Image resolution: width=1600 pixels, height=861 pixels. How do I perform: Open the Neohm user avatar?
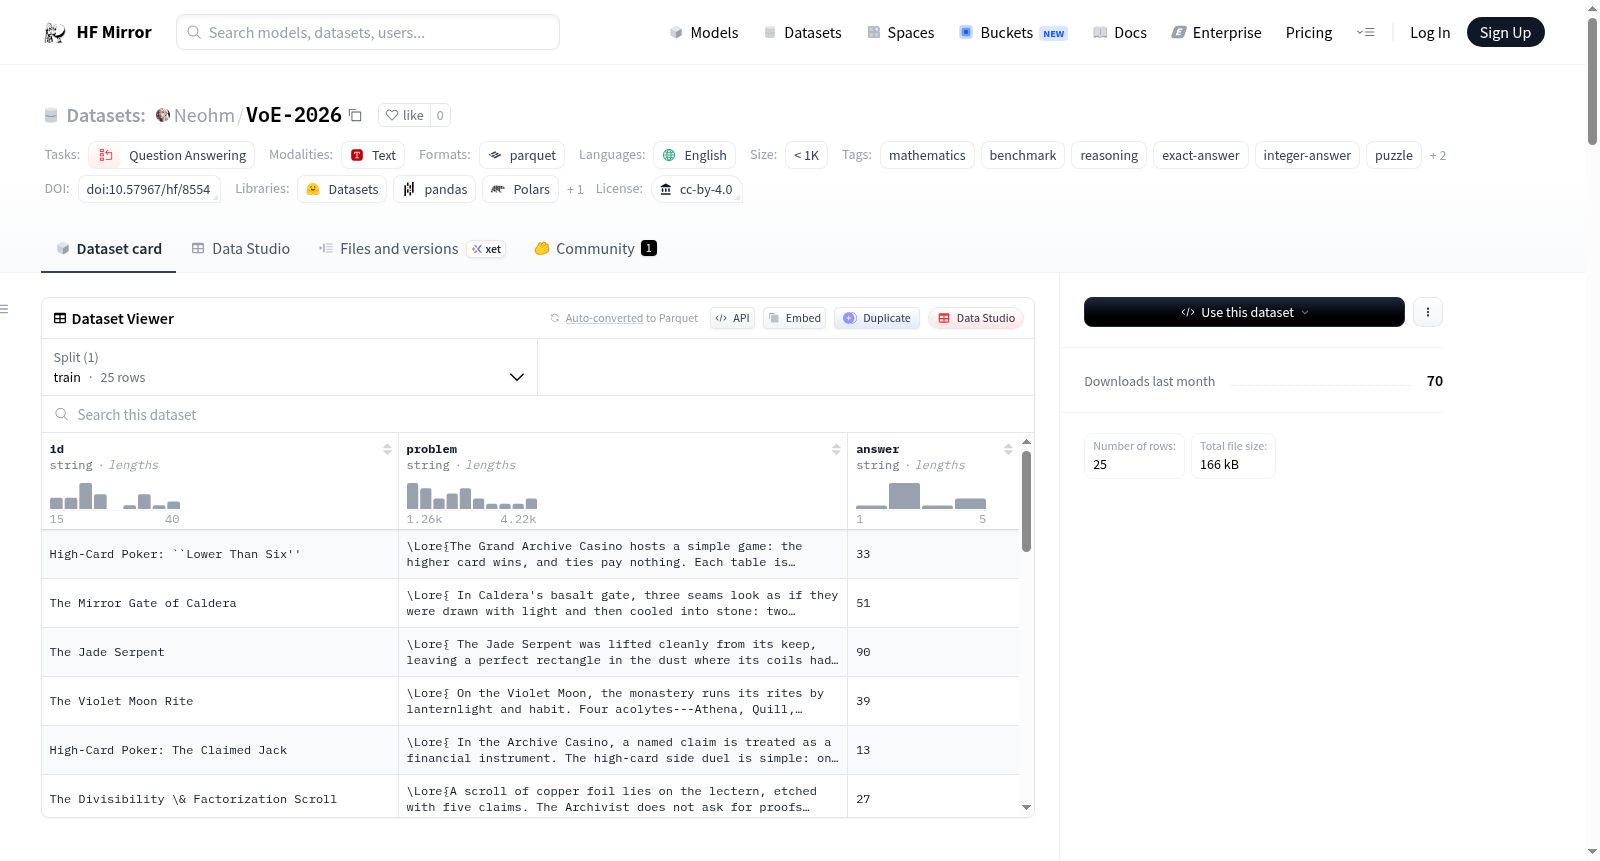[163, 115]
